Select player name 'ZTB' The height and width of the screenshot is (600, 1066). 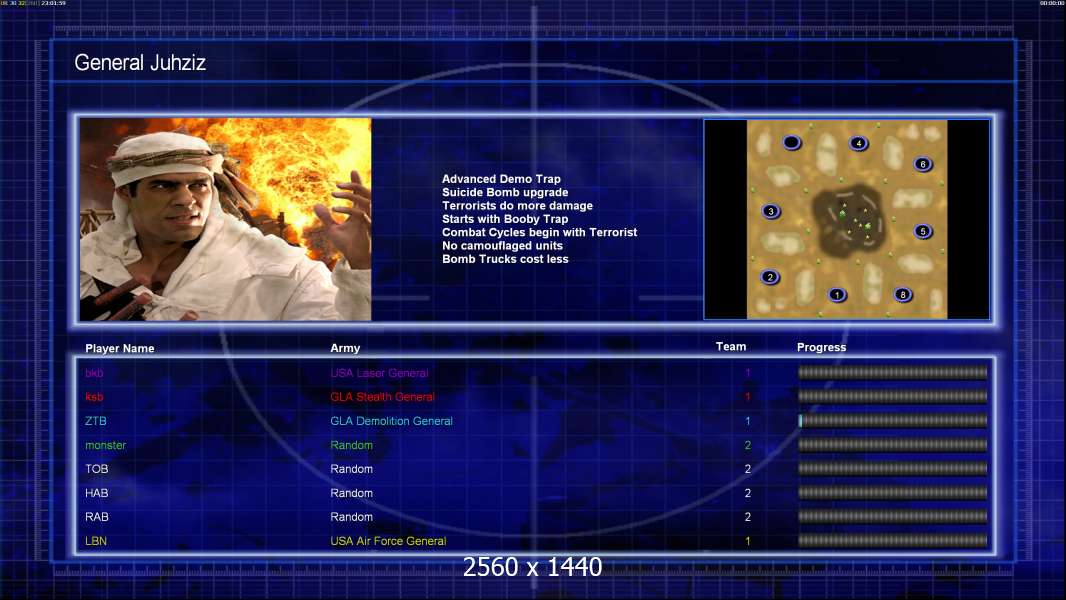[96, 421]
